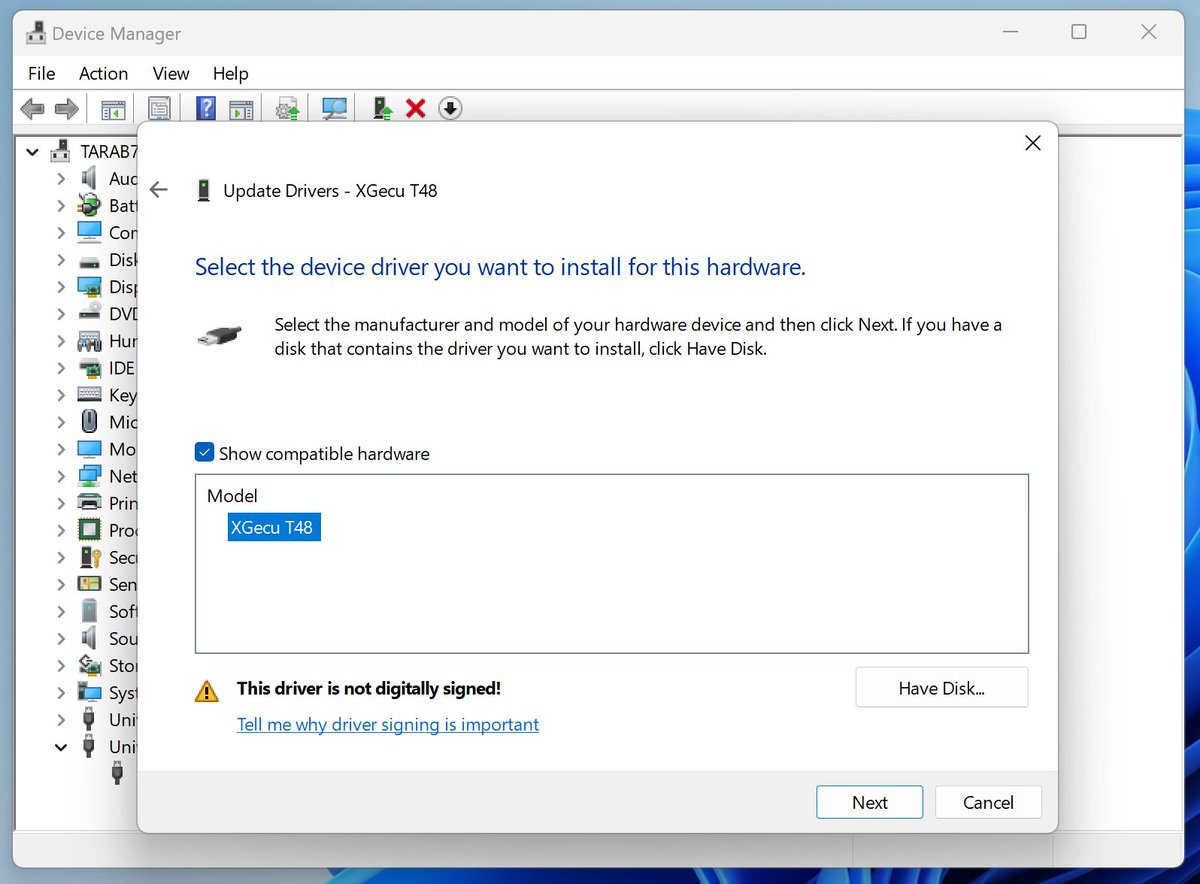
Task: Expand the Soft tree node chevron
Action: pyautogui.click(x=61, y=611)
